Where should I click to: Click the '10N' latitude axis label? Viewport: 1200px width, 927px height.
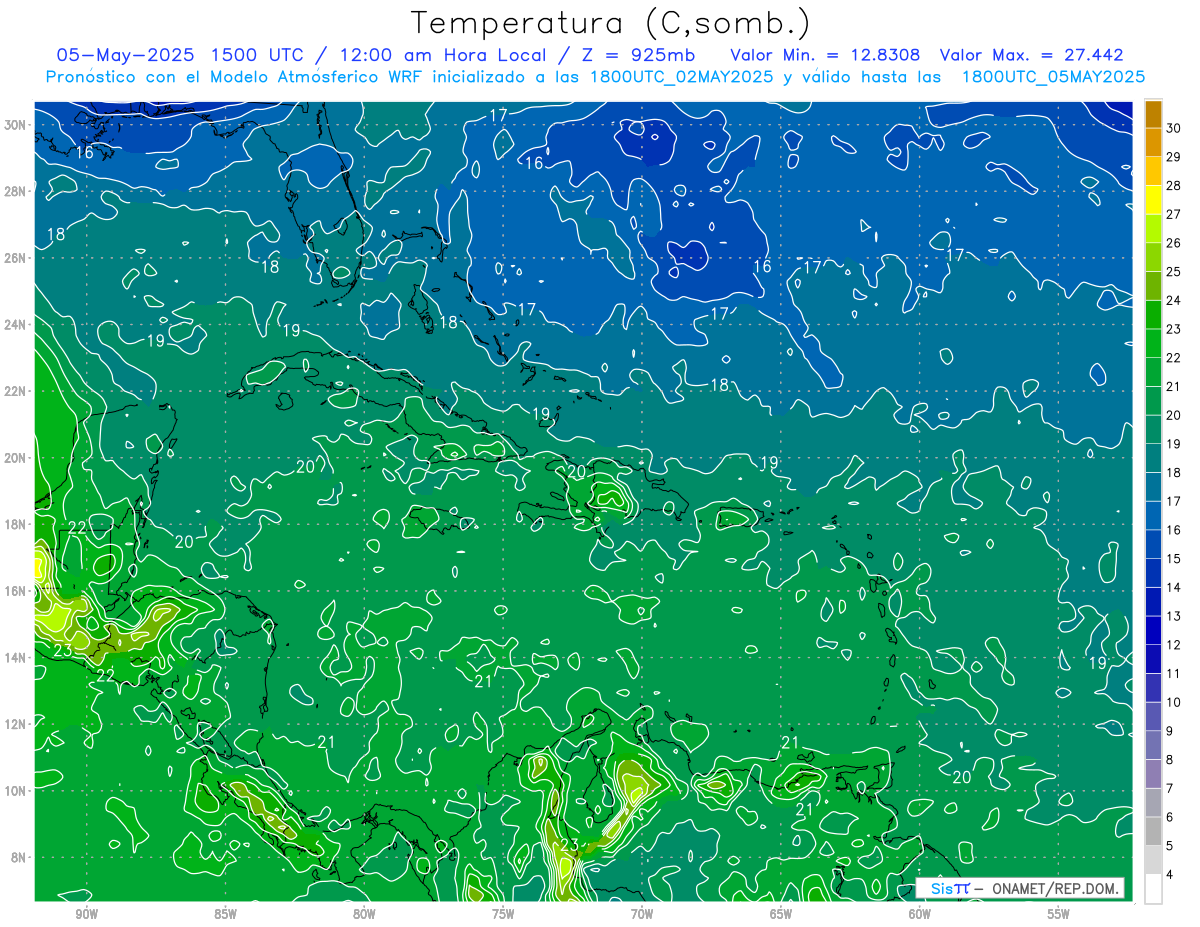click(x=17, y=790)
